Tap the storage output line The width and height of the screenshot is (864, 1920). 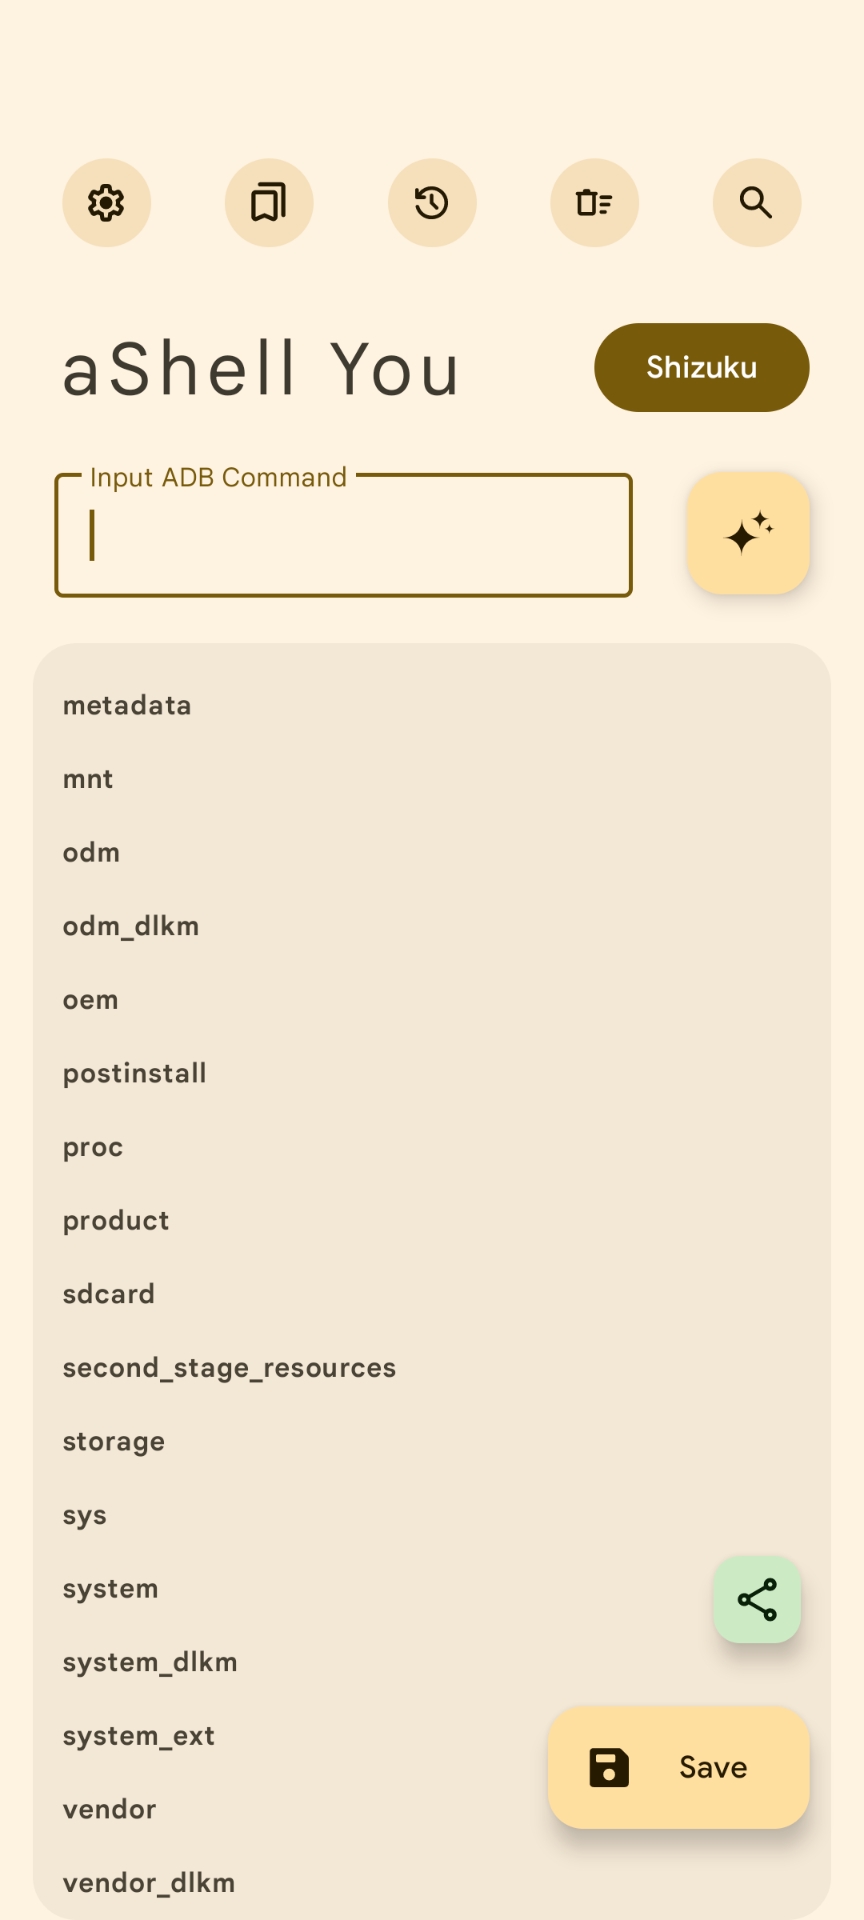tap(113, 1442)
